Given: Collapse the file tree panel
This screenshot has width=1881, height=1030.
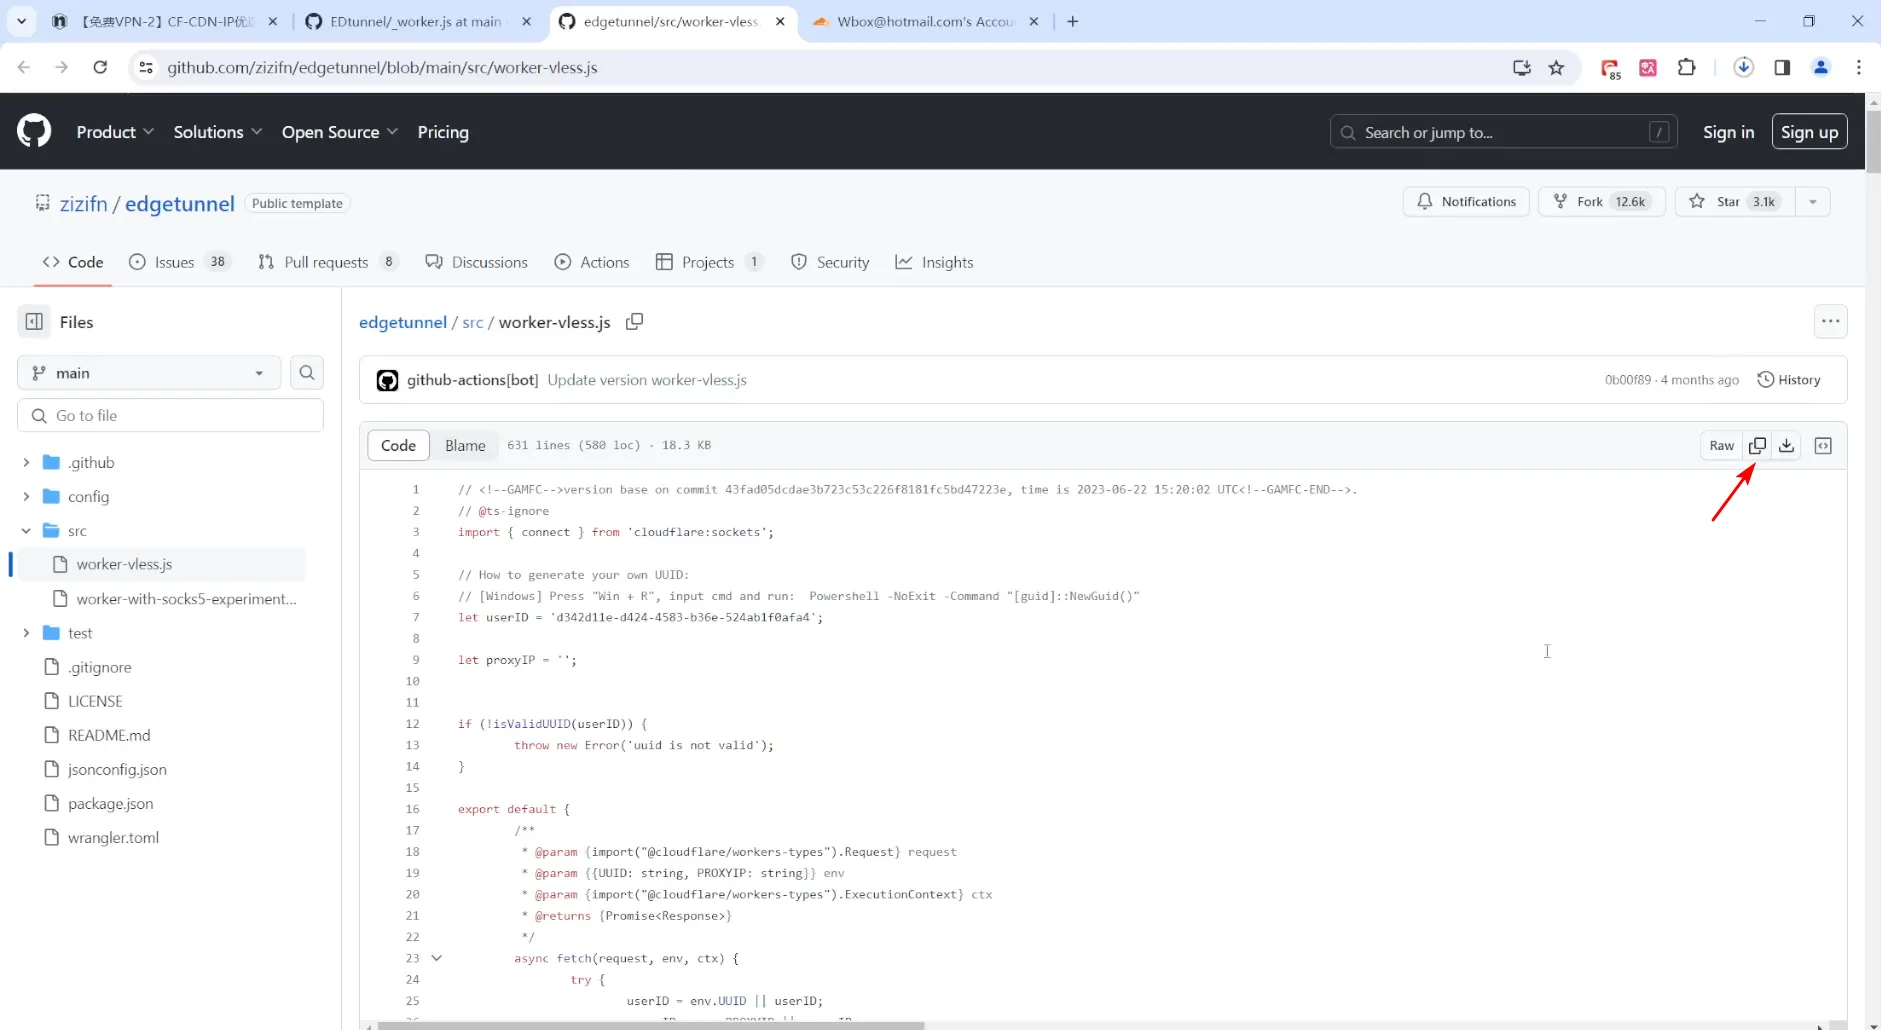Looking at the screenshot, I should [34, 322].
